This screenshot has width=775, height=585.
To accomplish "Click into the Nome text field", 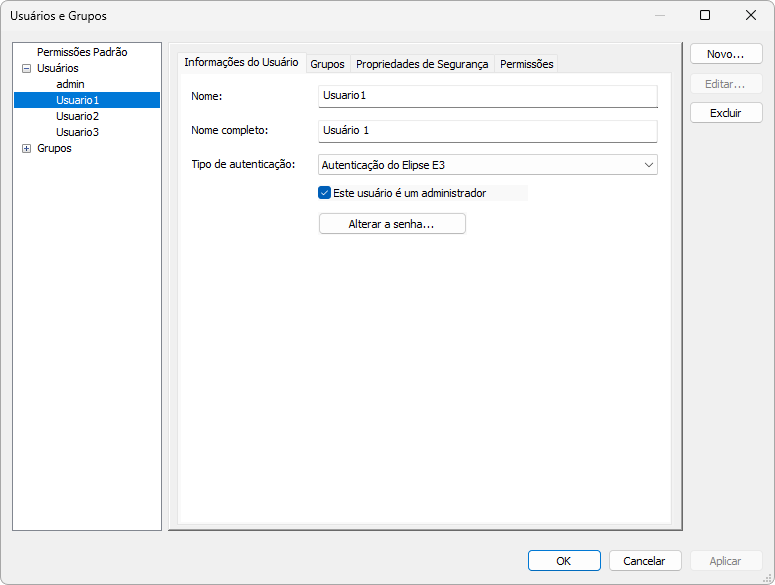I will (487, 96).
